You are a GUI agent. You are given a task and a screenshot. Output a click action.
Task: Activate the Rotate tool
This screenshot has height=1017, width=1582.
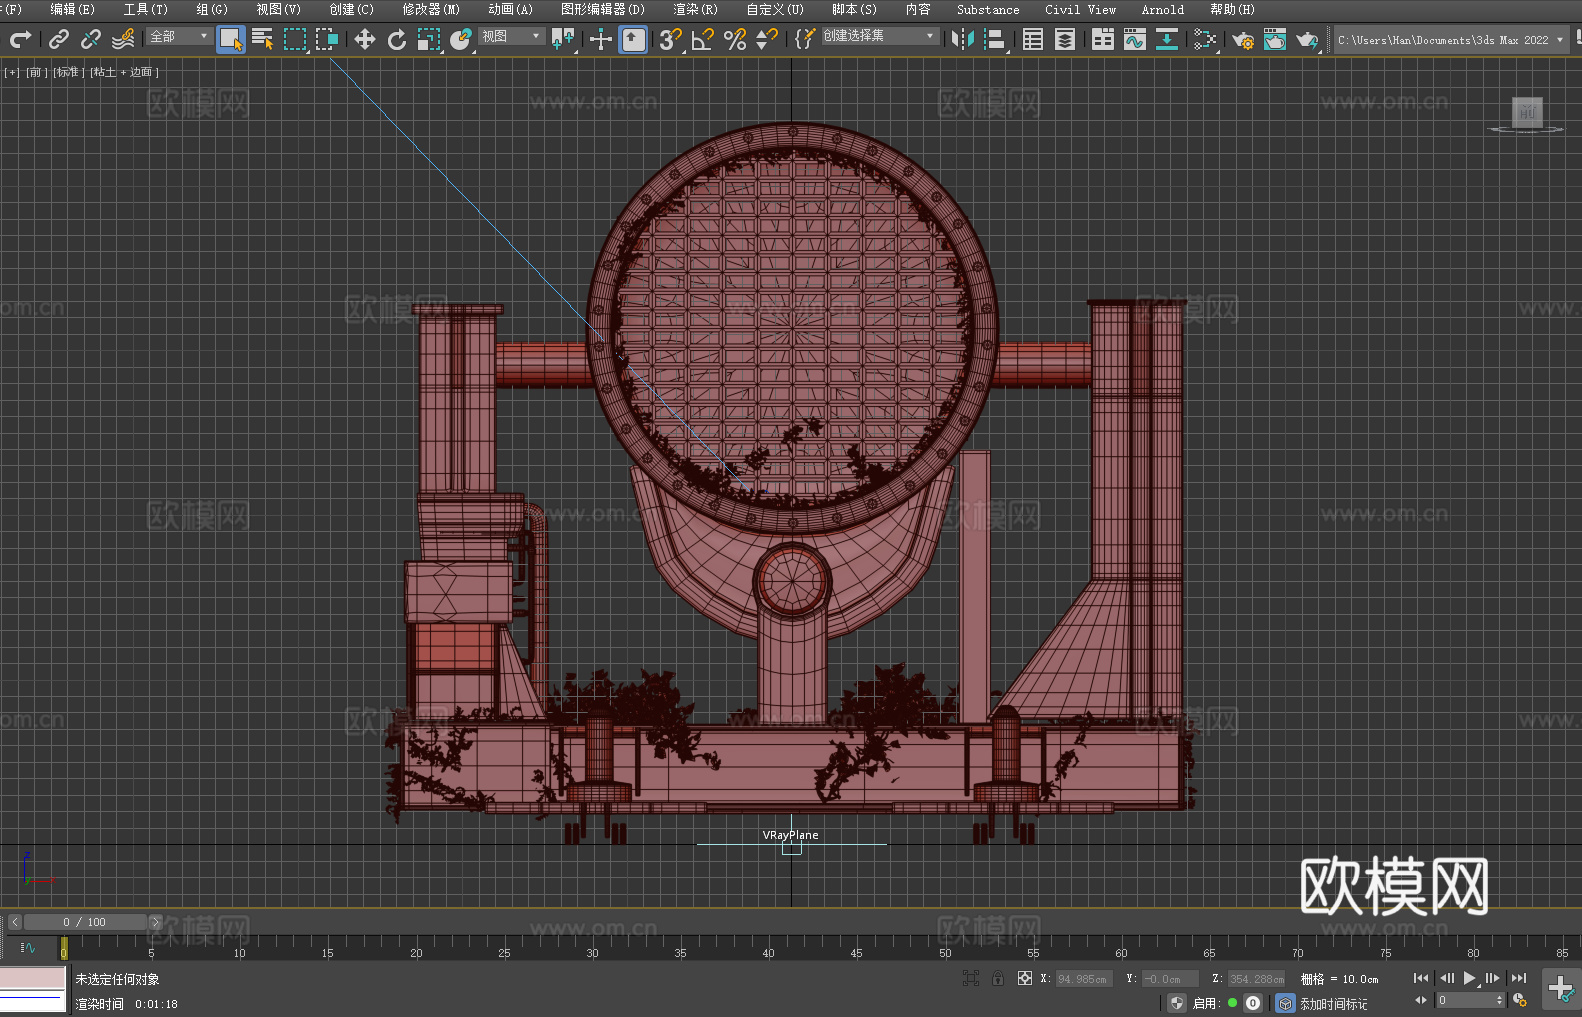pos(397,39)
